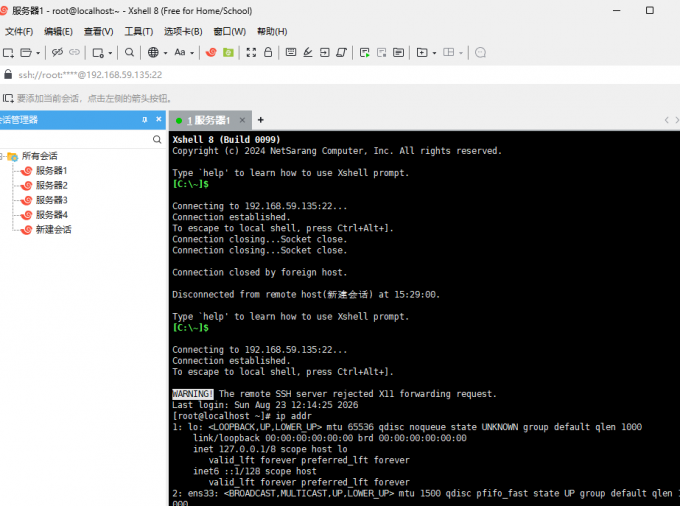Screen dimensions: 680x506
Task: Click the Reconnect chain-link icon
Action: (x=75, y=52)
